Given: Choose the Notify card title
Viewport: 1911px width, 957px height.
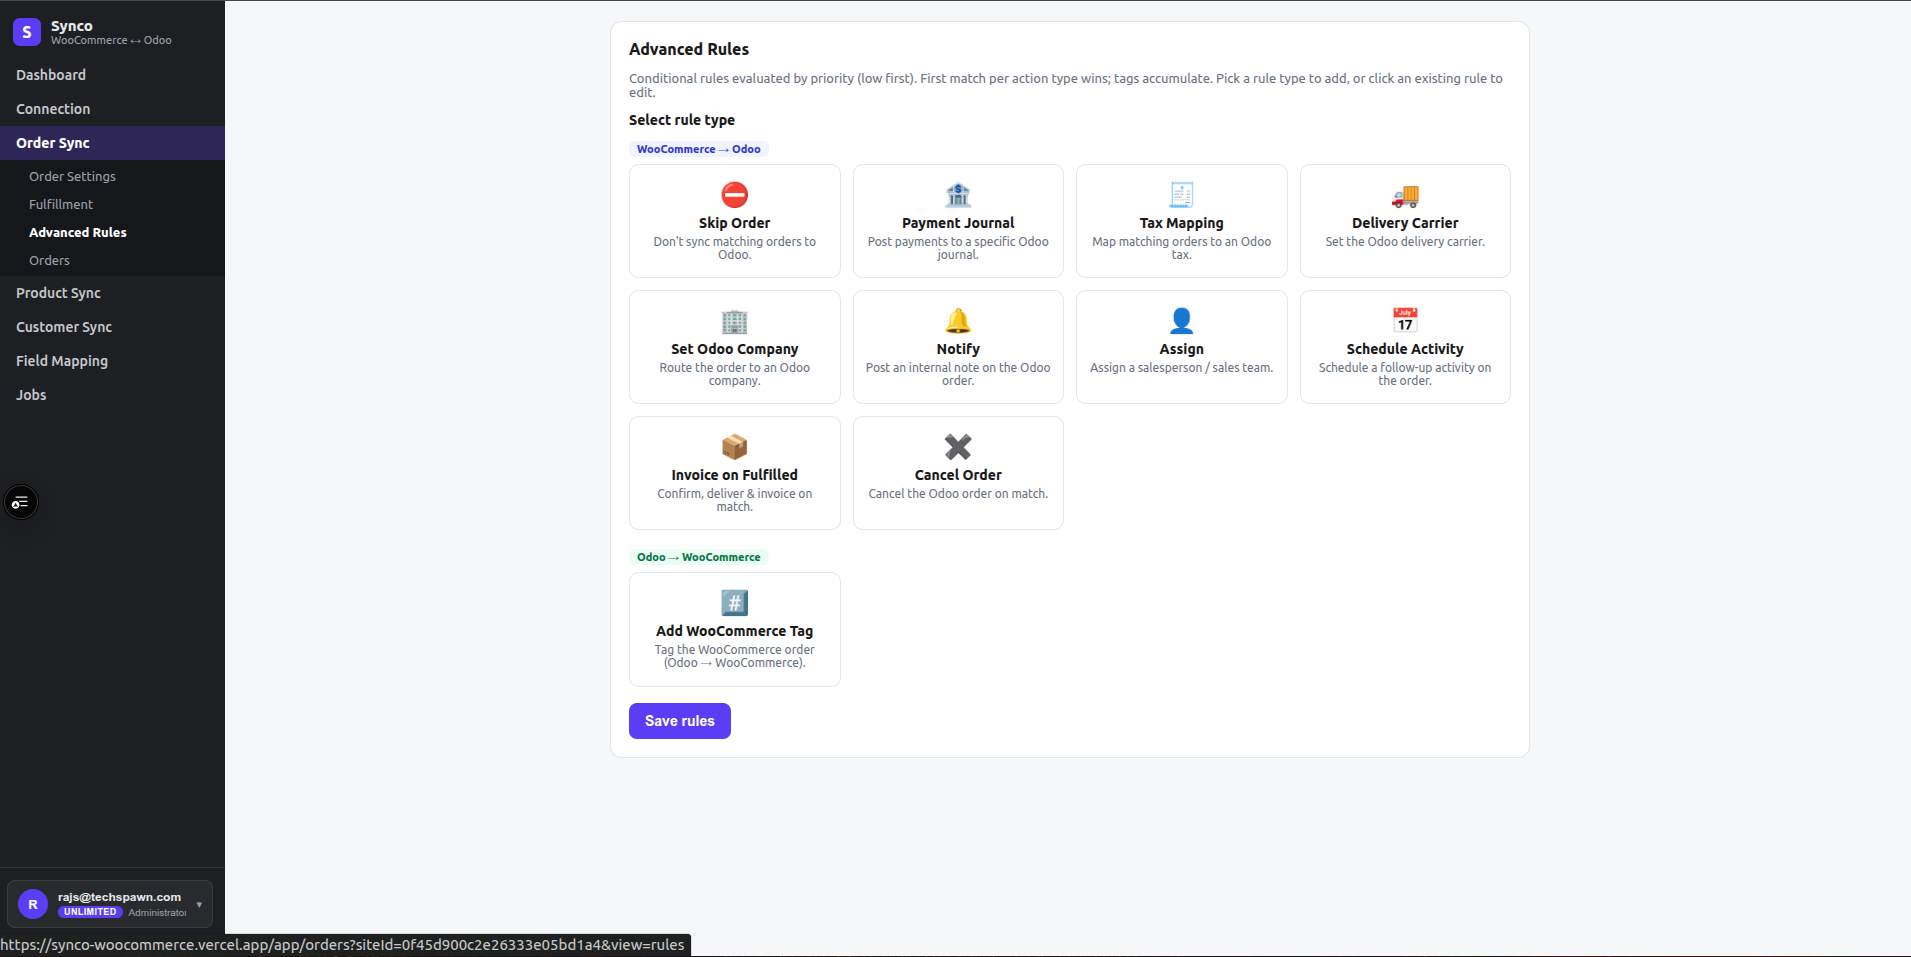Looking at the screenshot, I should pos(958,349).
